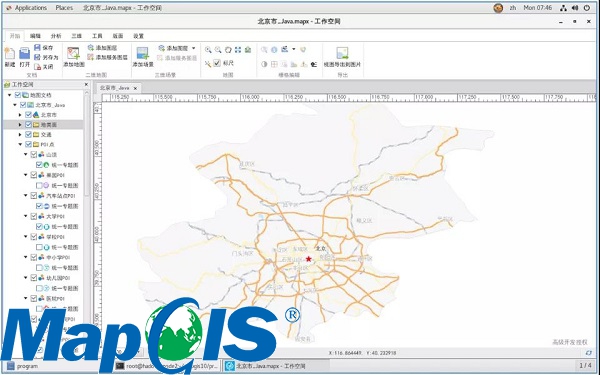Viewport: 600px width, 375px height.
Task: Expand the 交通 layer group
Action: pyautogui.click(x=20, y=134)
